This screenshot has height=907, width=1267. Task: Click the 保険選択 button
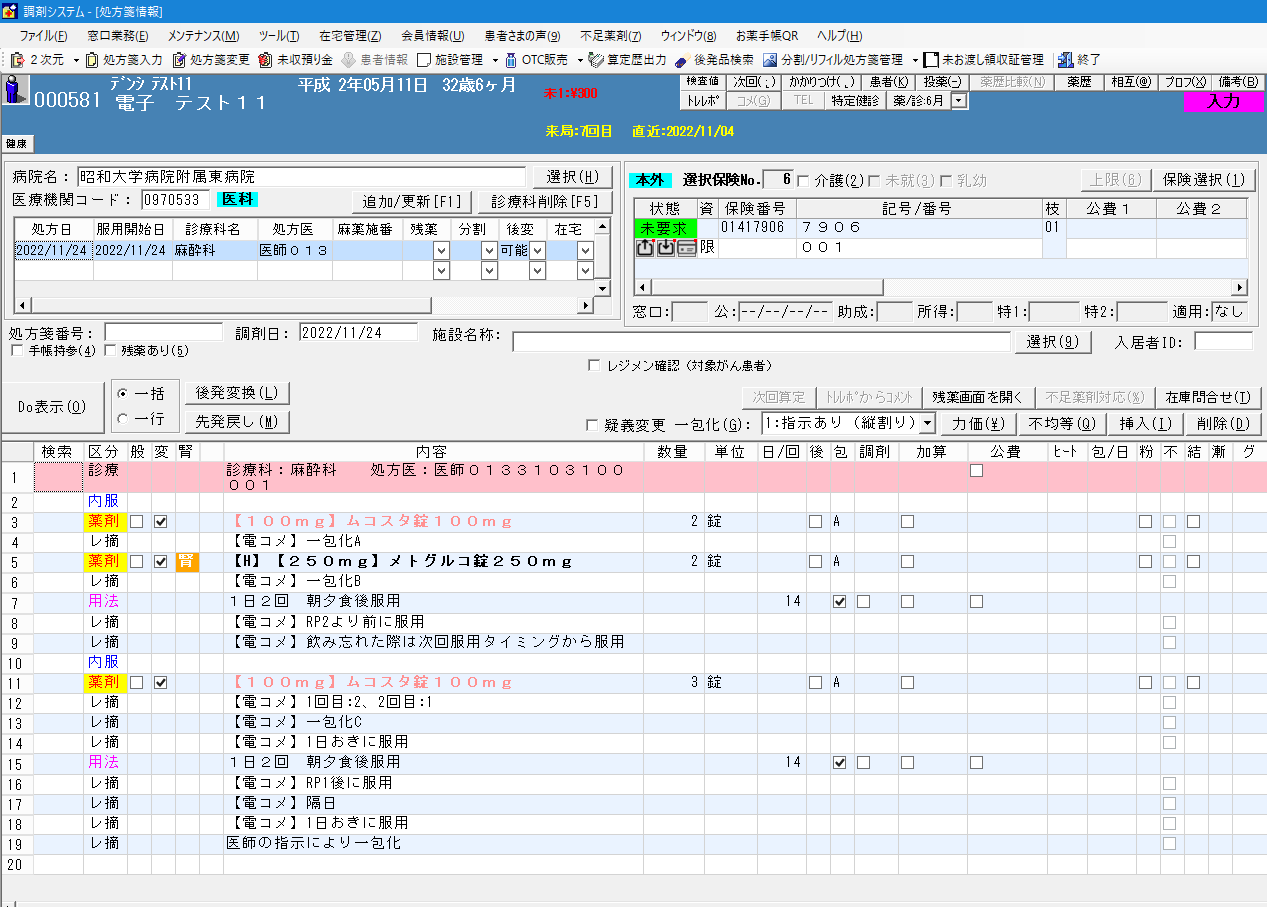point(1204,180)
